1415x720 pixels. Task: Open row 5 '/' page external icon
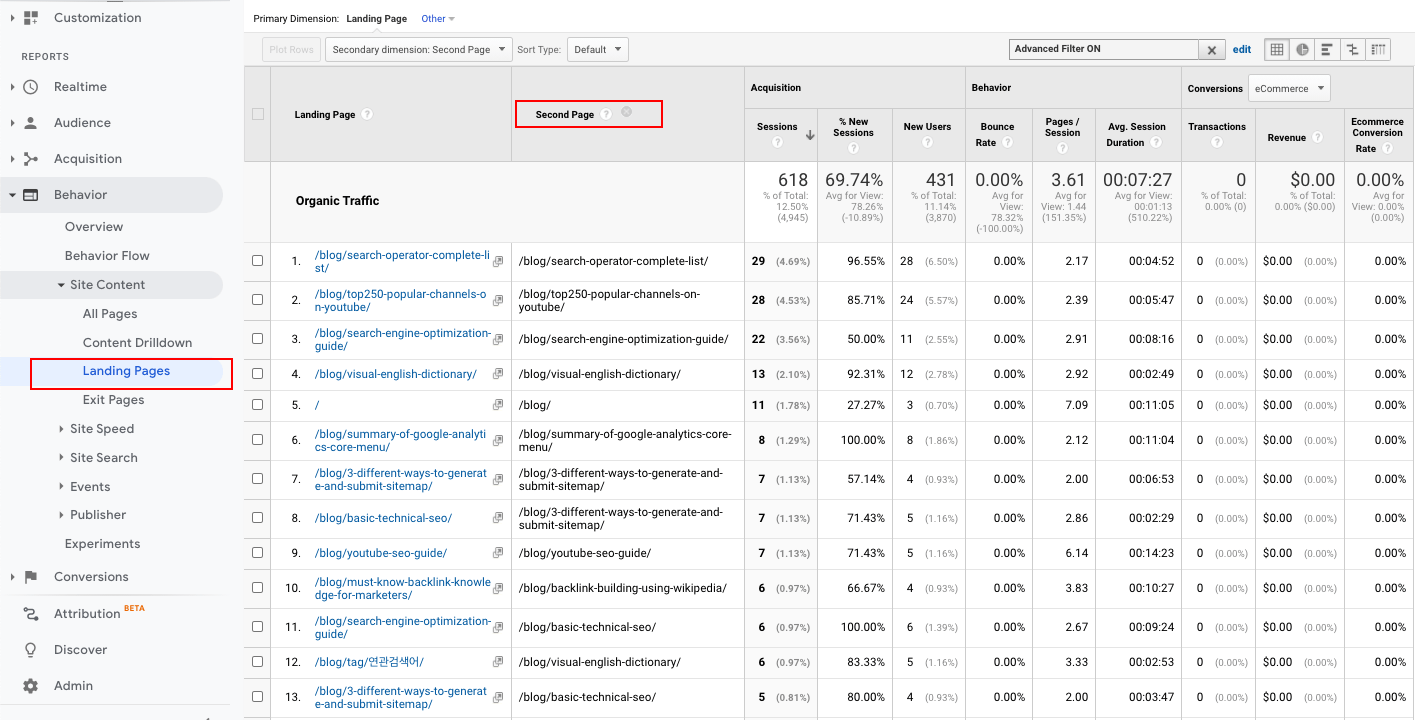498,405
